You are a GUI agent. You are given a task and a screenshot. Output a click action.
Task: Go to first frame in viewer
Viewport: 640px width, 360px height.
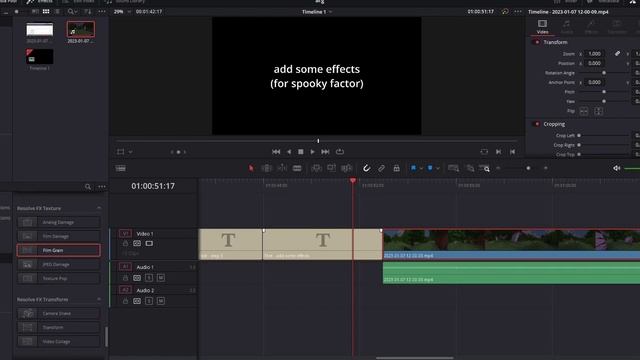point(276,152)
